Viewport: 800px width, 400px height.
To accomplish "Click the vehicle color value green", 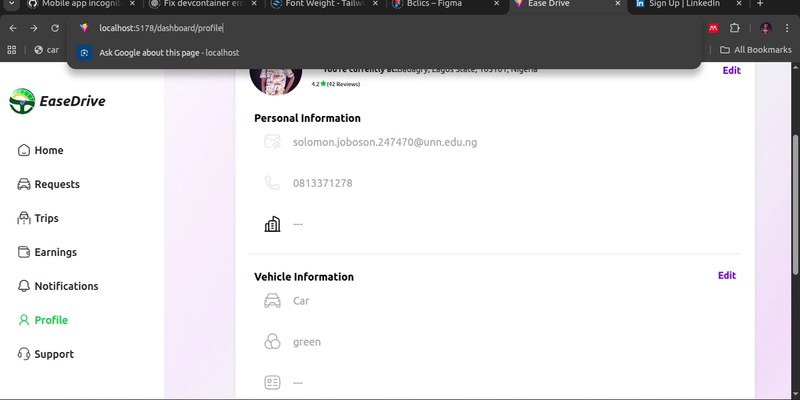I will click(x=307, y=342).
